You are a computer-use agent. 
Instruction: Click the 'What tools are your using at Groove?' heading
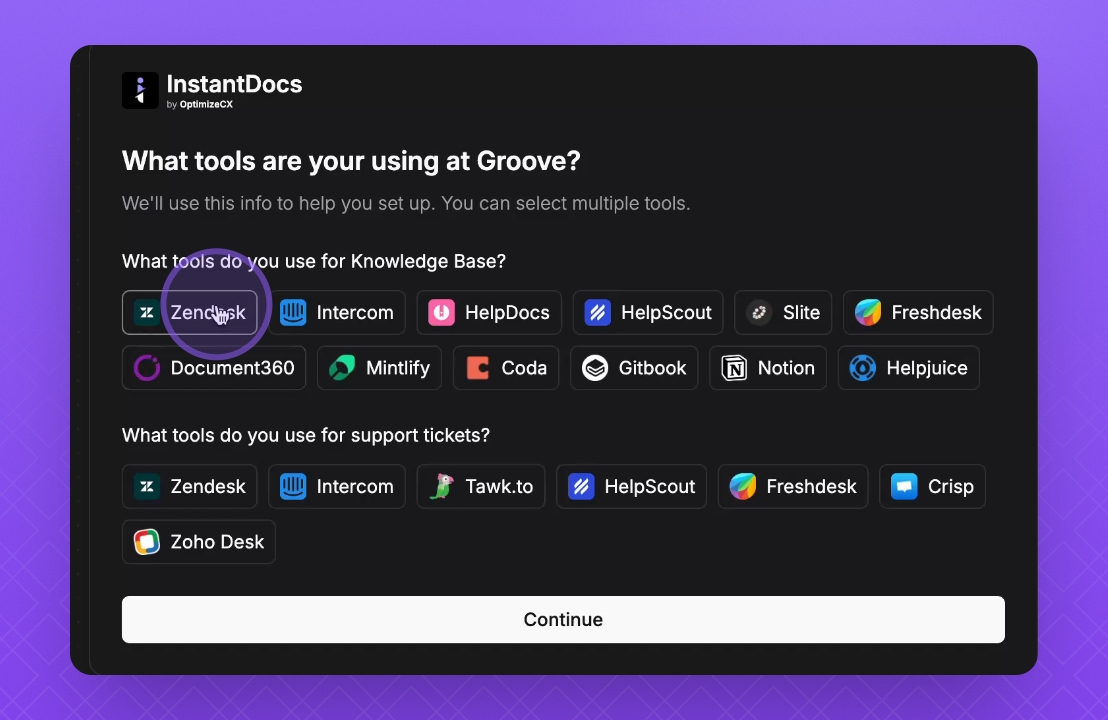[x=351, y=161]
